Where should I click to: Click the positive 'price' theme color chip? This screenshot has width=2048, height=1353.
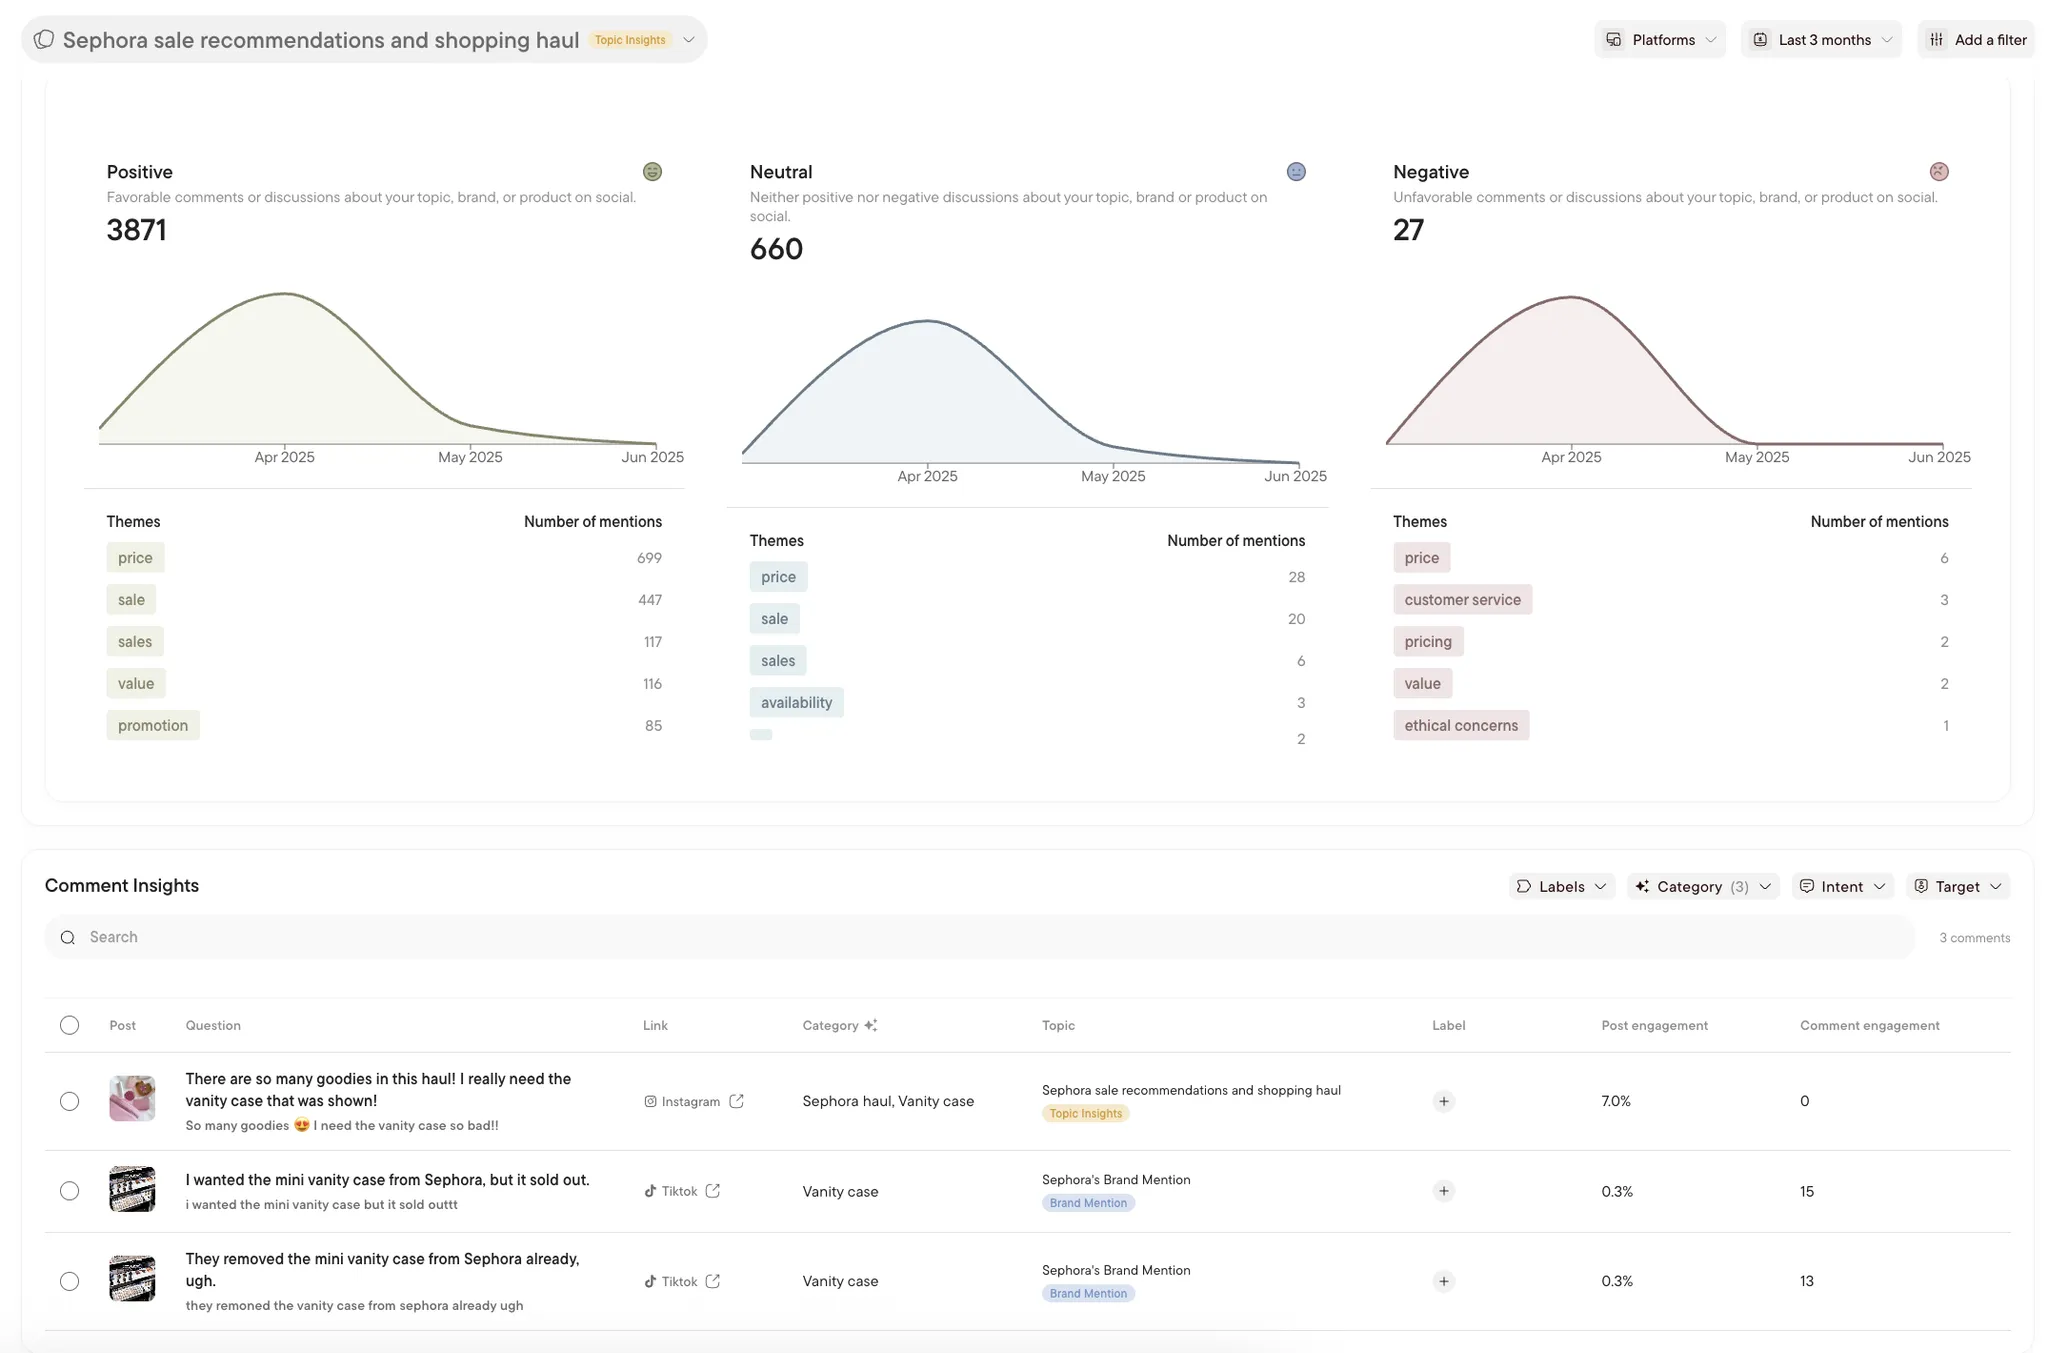pos(135,558)
